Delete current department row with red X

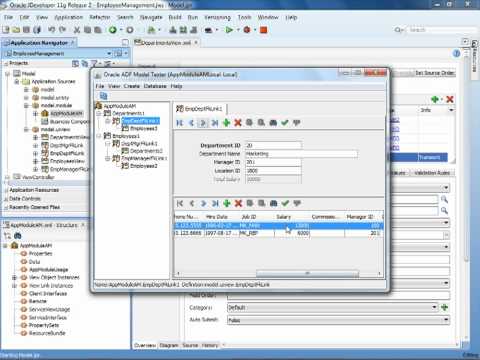pos(238,123)
